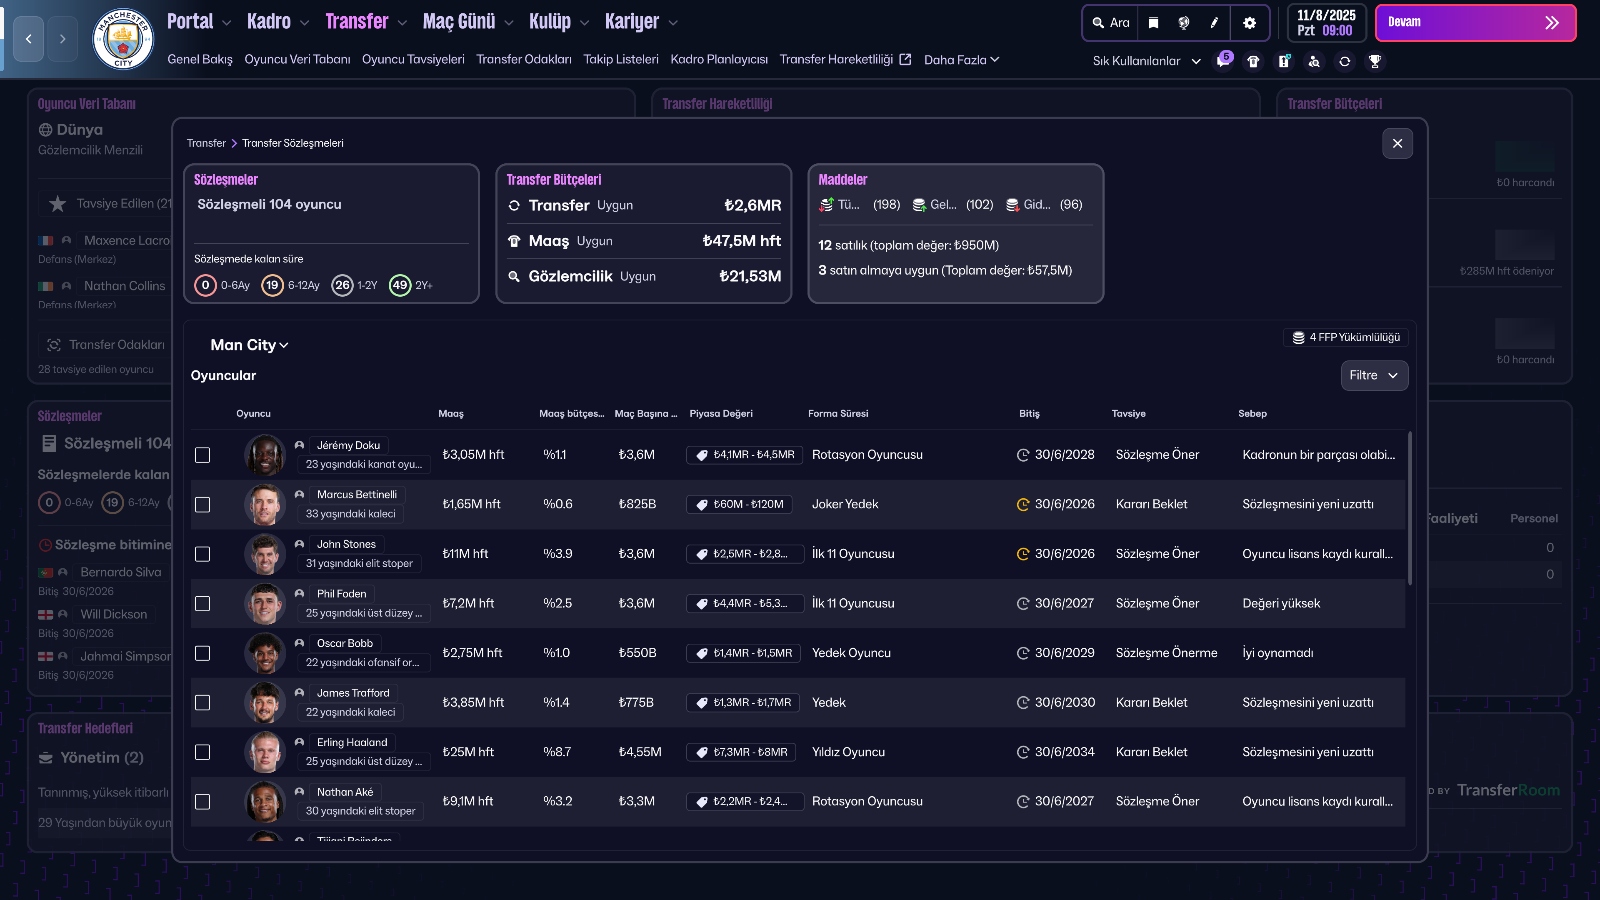This screenshot has width=1600, height=900.
Task: Open the bookmarks panel icon
Action: (x=1153, y=22)
